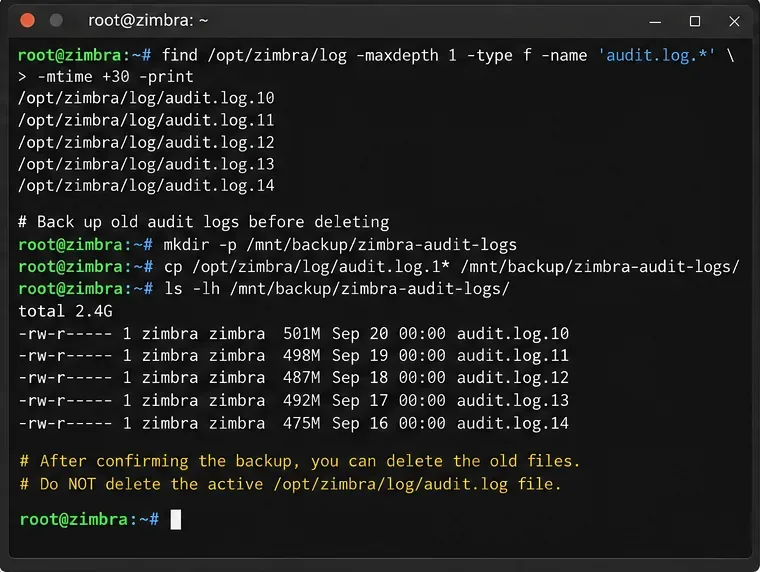
Task: Click the 'ls -lh /mnt/backup/zimbra-audit-logs/' command
Action: point(337,289)
